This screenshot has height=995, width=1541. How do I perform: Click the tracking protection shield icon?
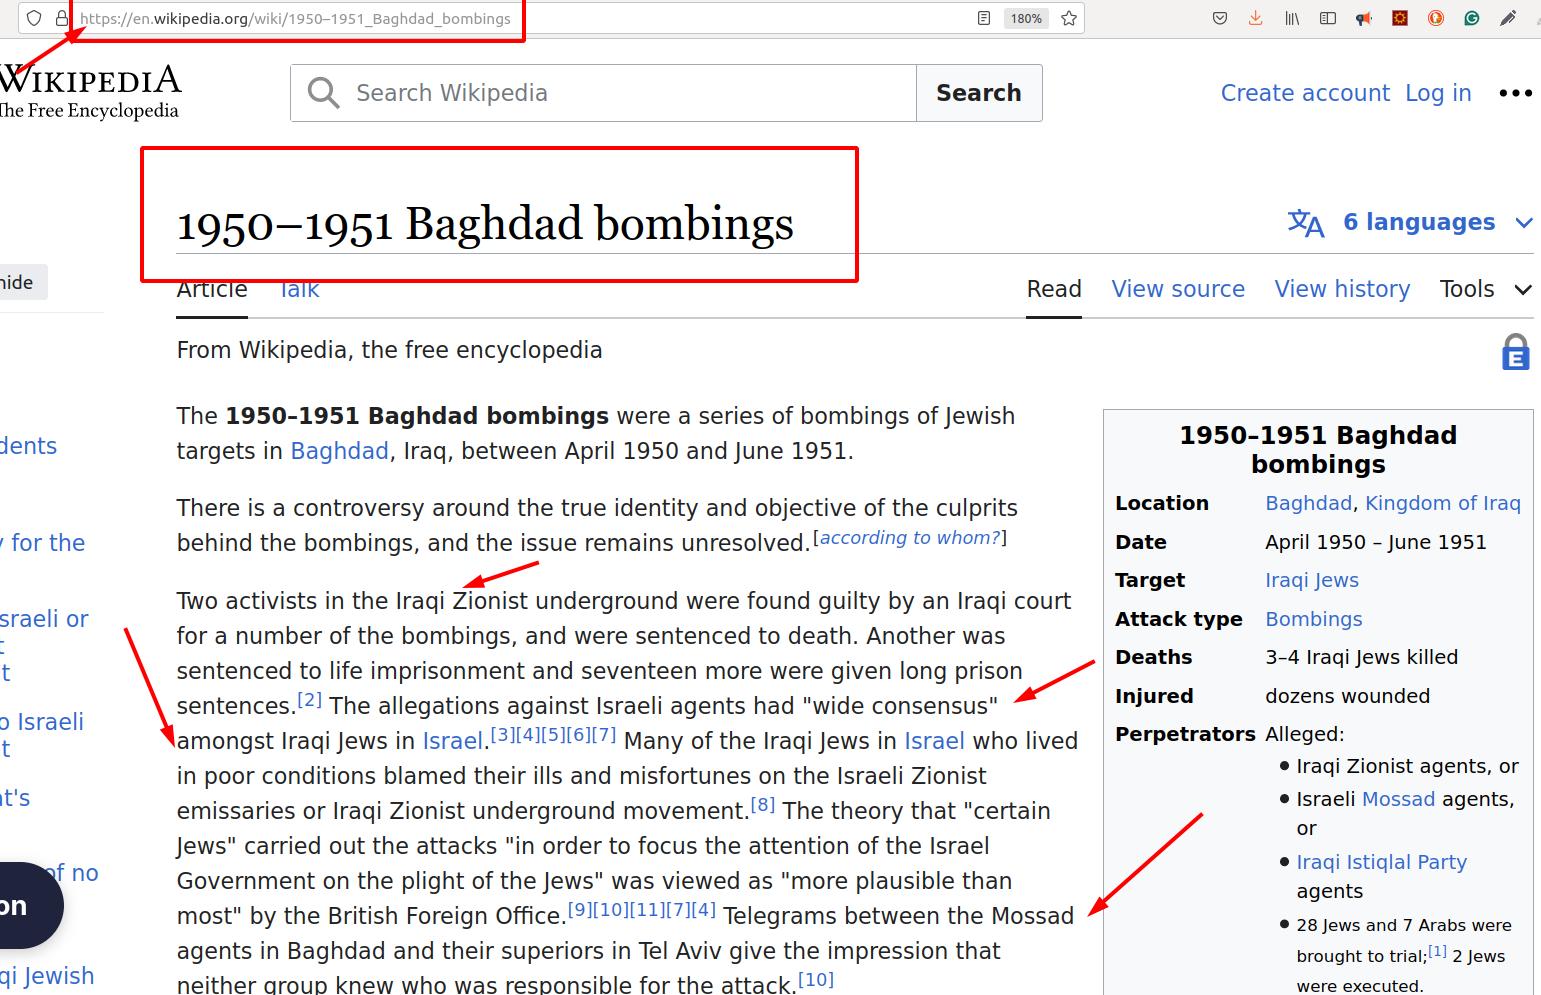coord(34,18)
